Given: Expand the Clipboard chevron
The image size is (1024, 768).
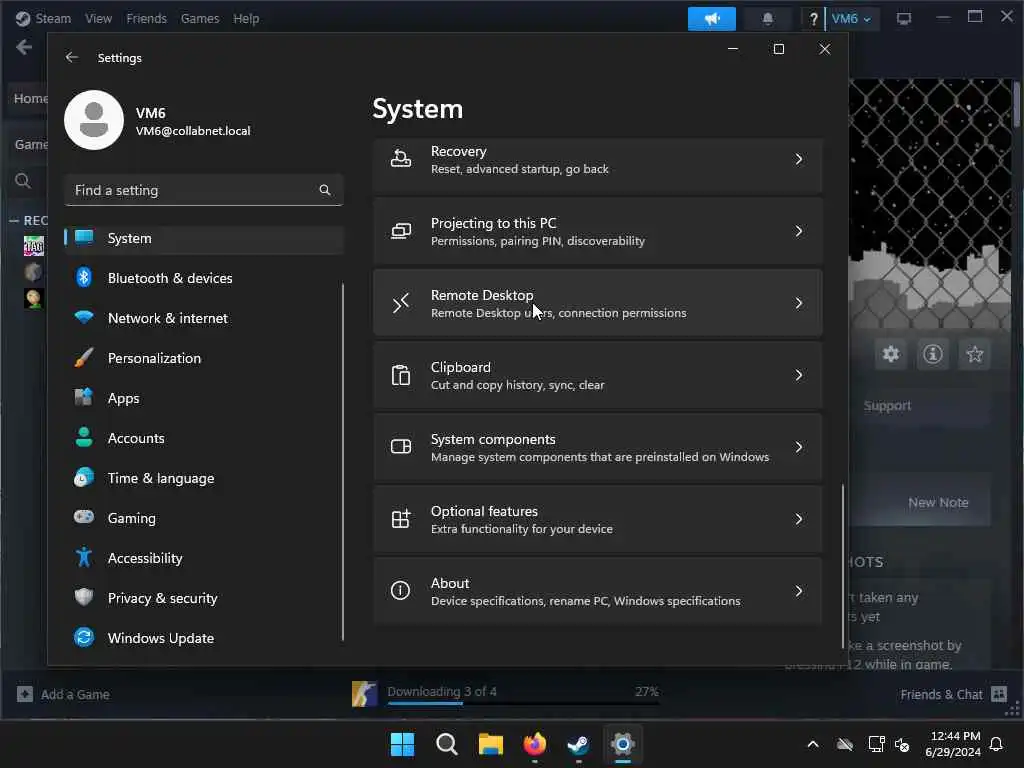Looking at the screenshot, I should (799, 375).
